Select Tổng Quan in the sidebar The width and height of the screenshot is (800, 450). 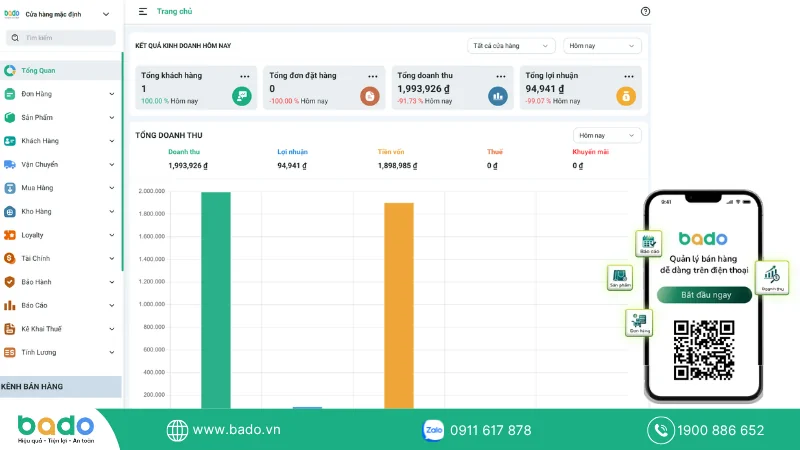(61, 70)
